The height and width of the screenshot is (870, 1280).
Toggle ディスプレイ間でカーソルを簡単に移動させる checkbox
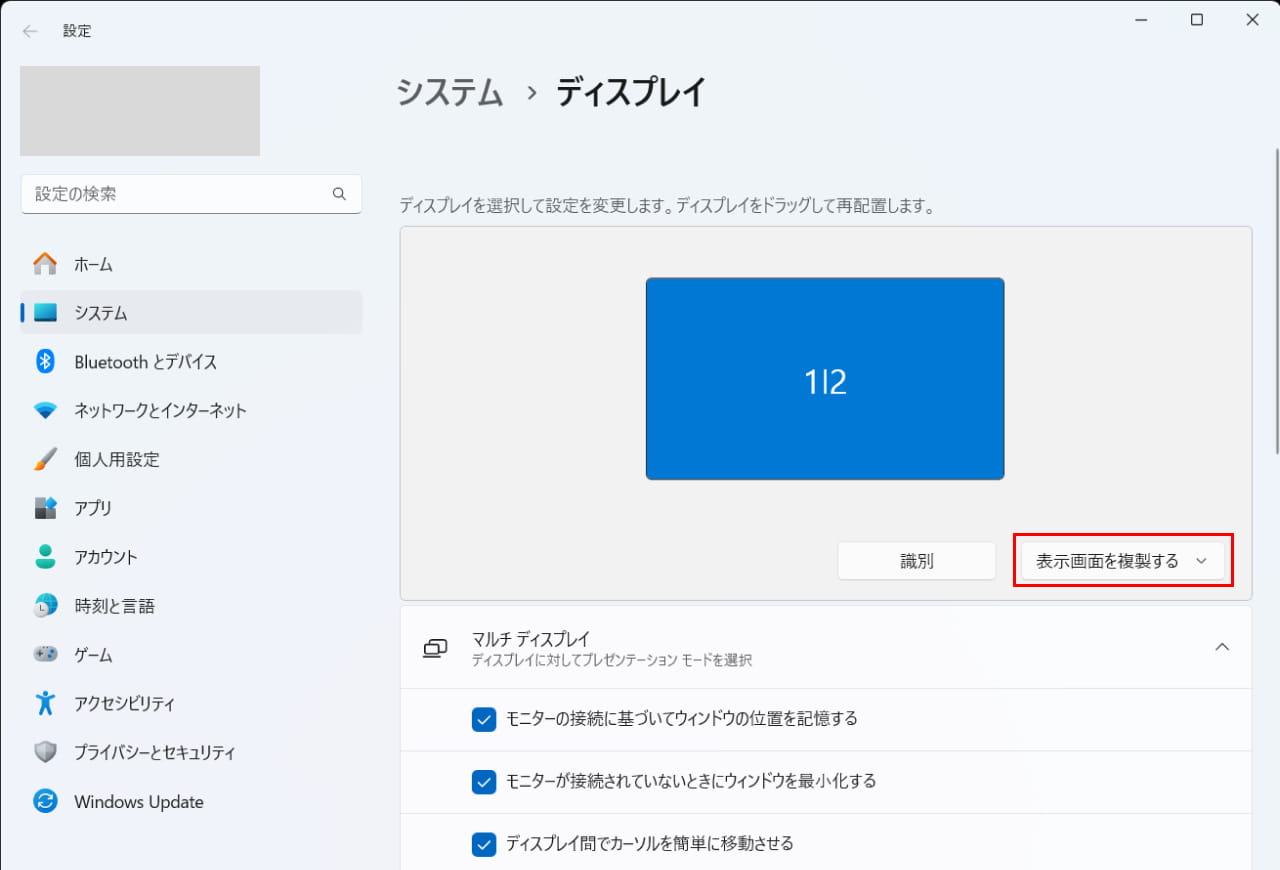point(484,844)
